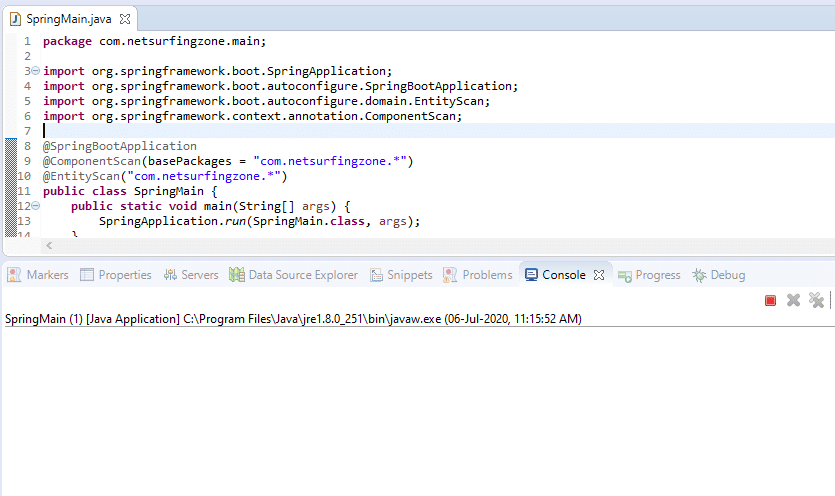The width and height of the screenshot is (835, 496).
Task: Click the red Terminate button in Console
Action: pyautogui.click(x=770, y=300)
